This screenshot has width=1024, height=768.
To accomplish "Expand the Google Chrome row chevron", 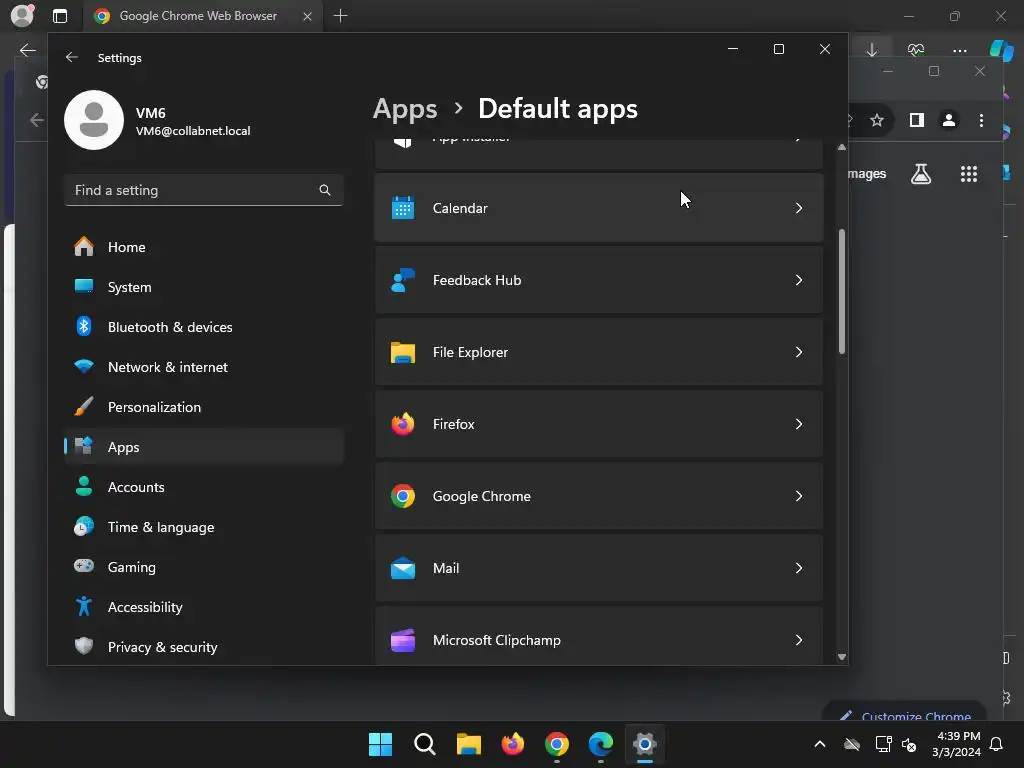I will coord(799,496).
